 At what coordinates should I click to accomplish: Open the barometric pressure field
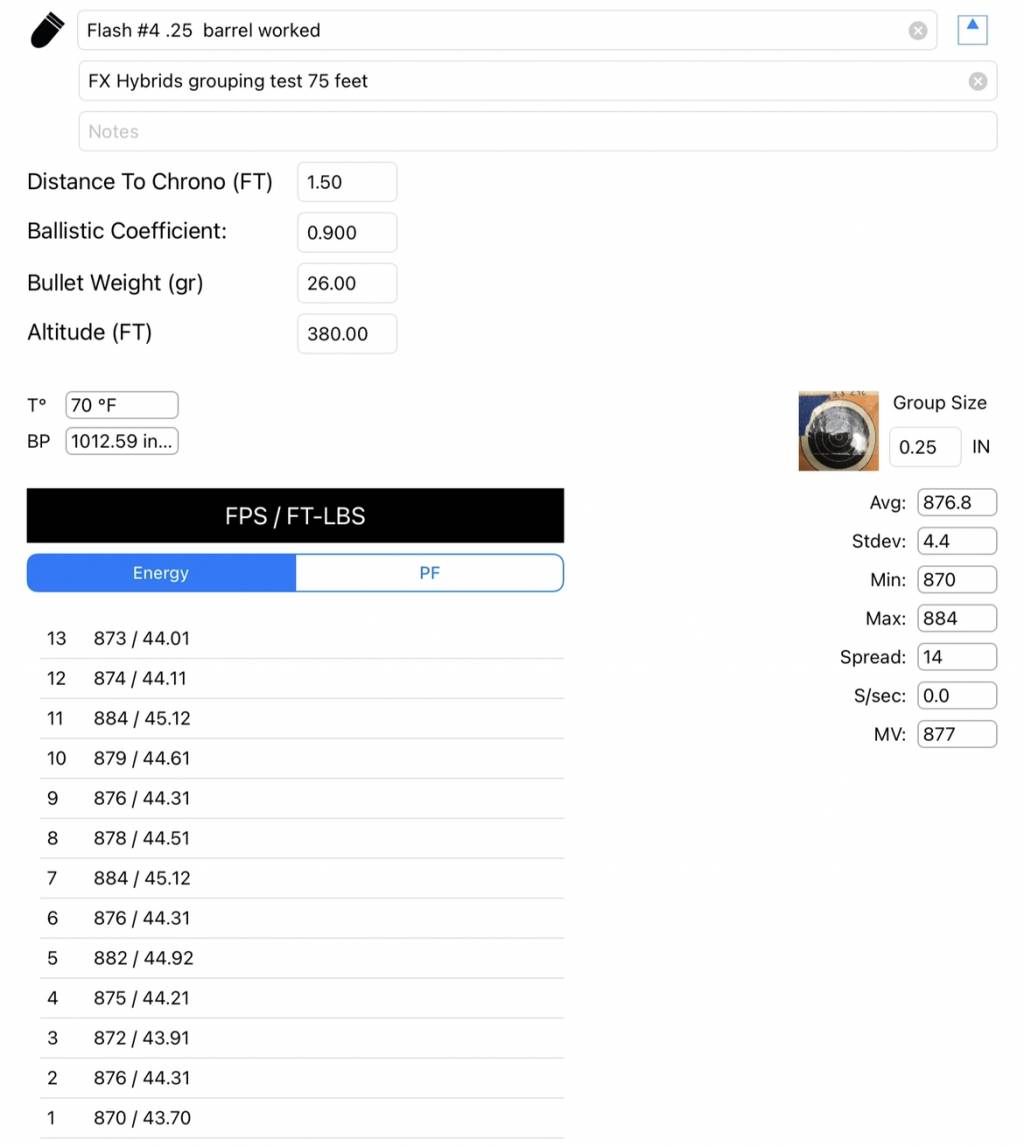[121, 441]
